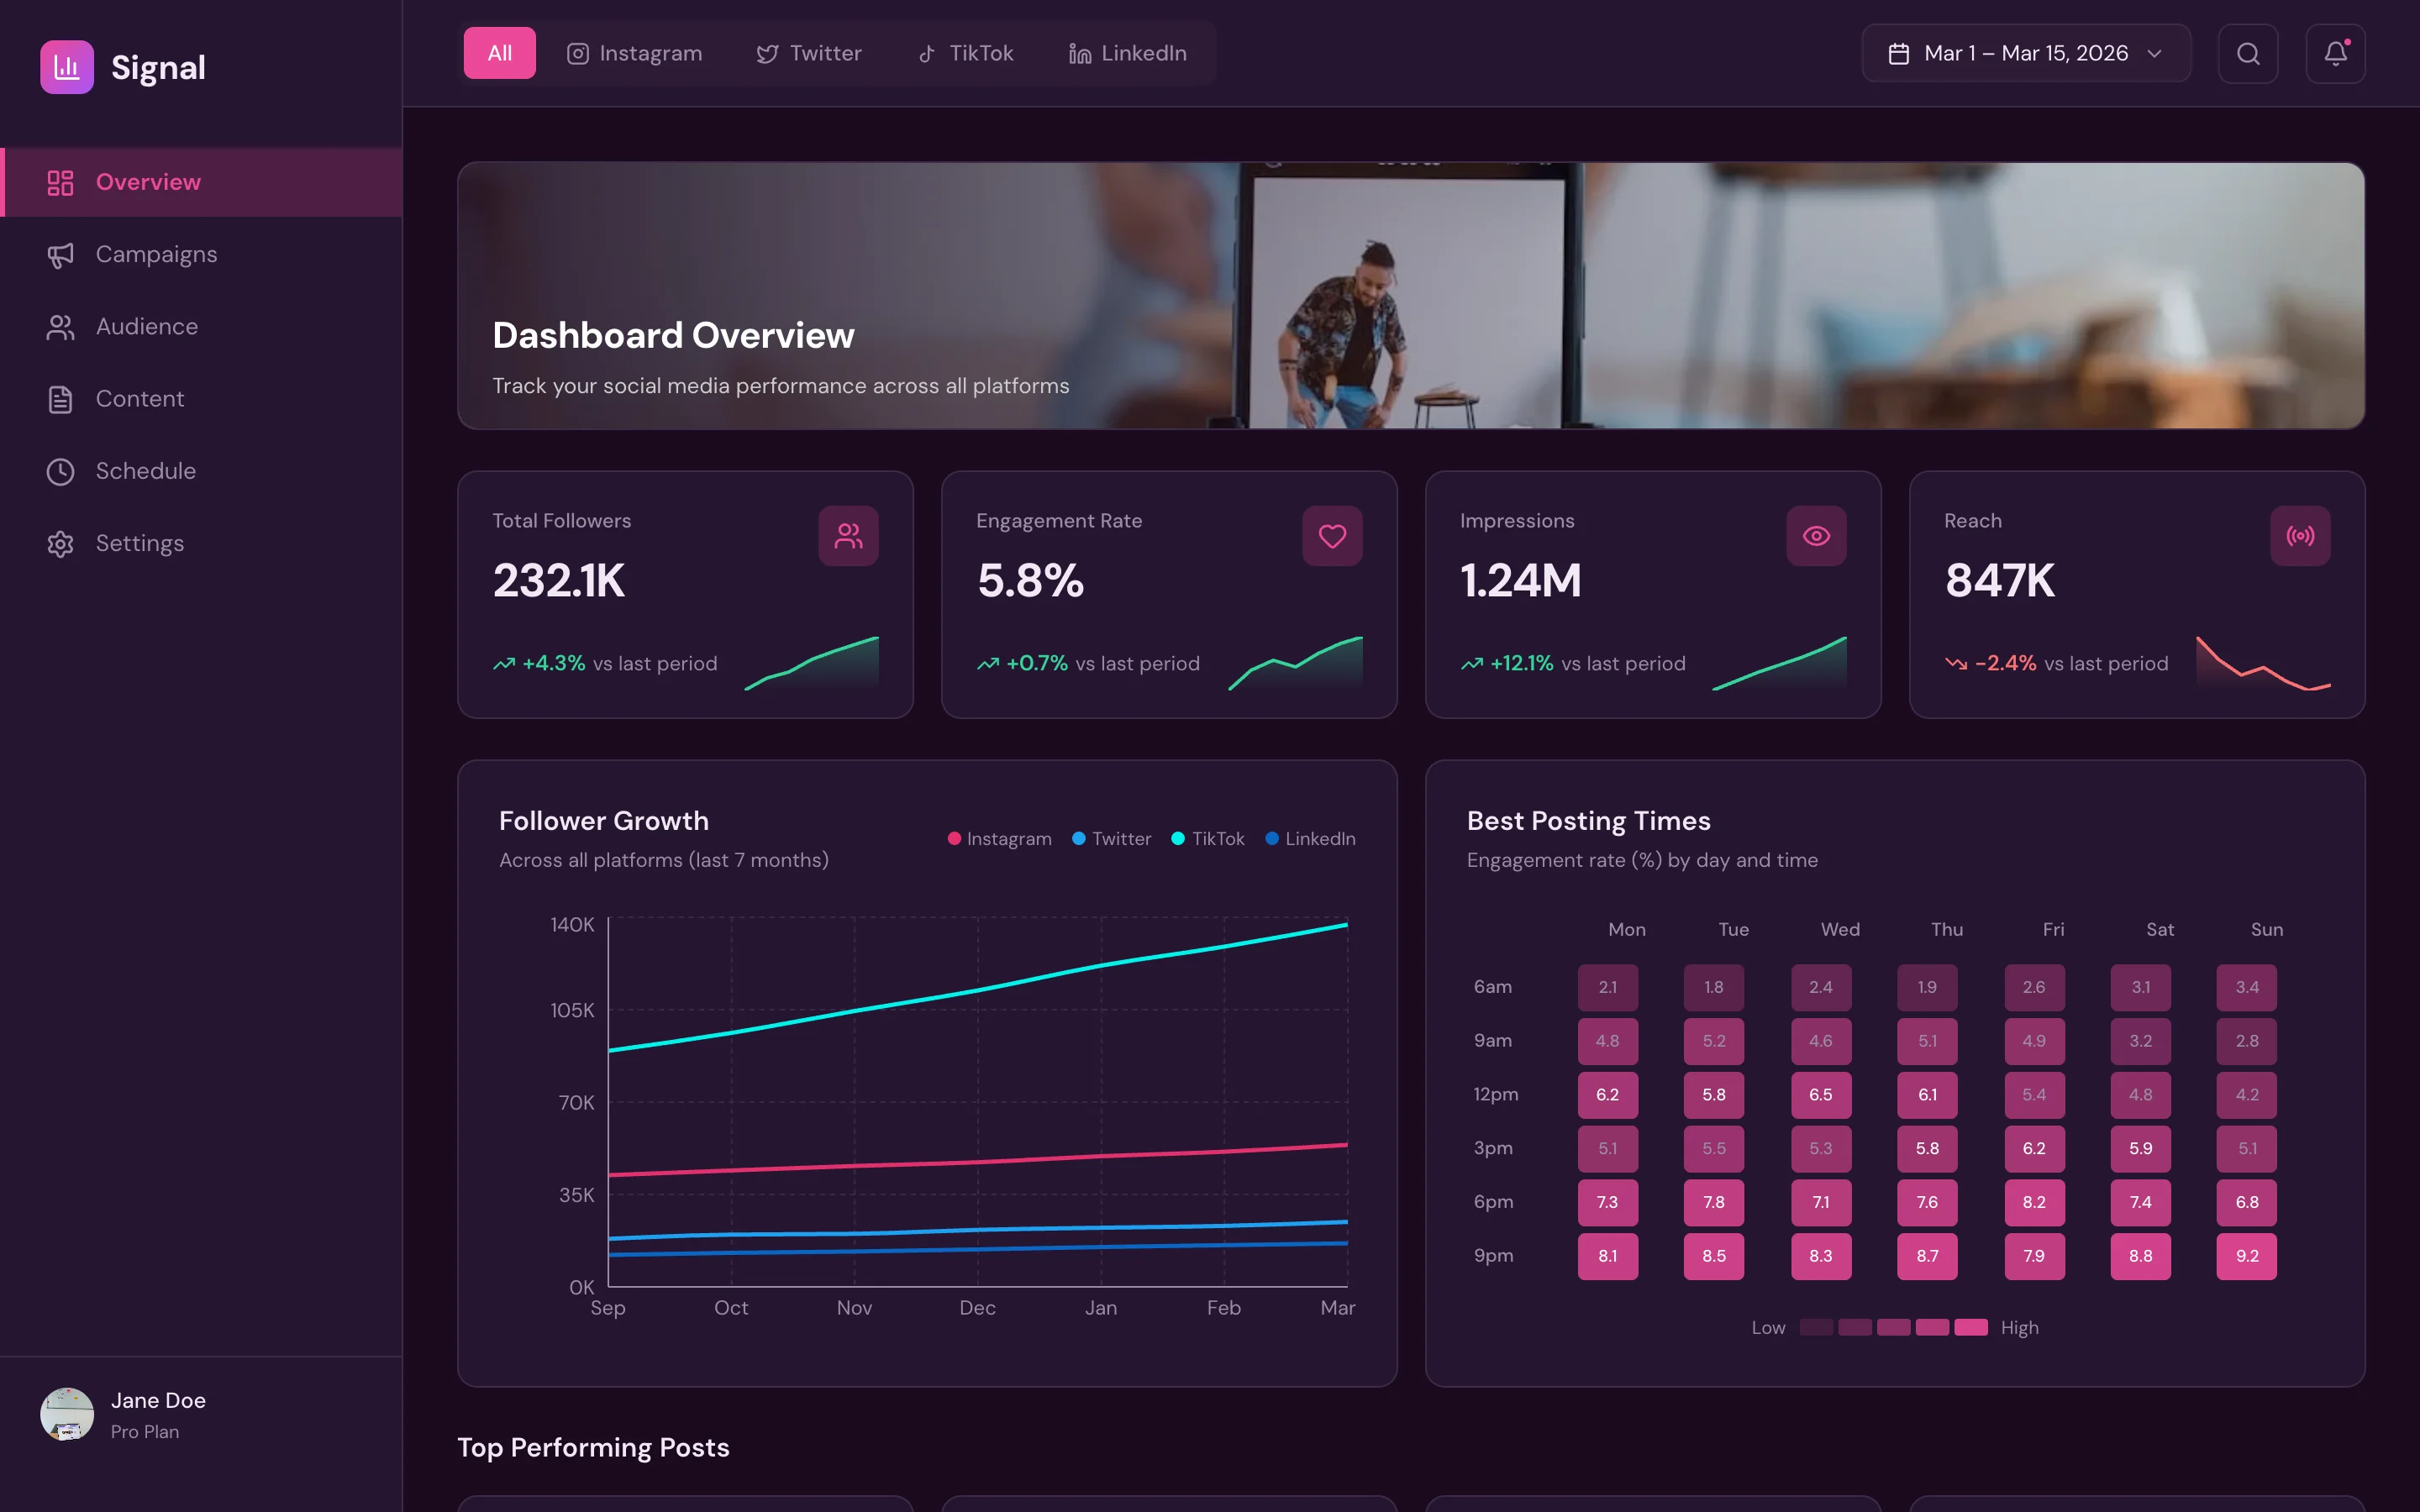Toggle Instagram series in Follower Growth legend
The height and width of the screenshot is (1512, 2420).
(x=999, y=838)
